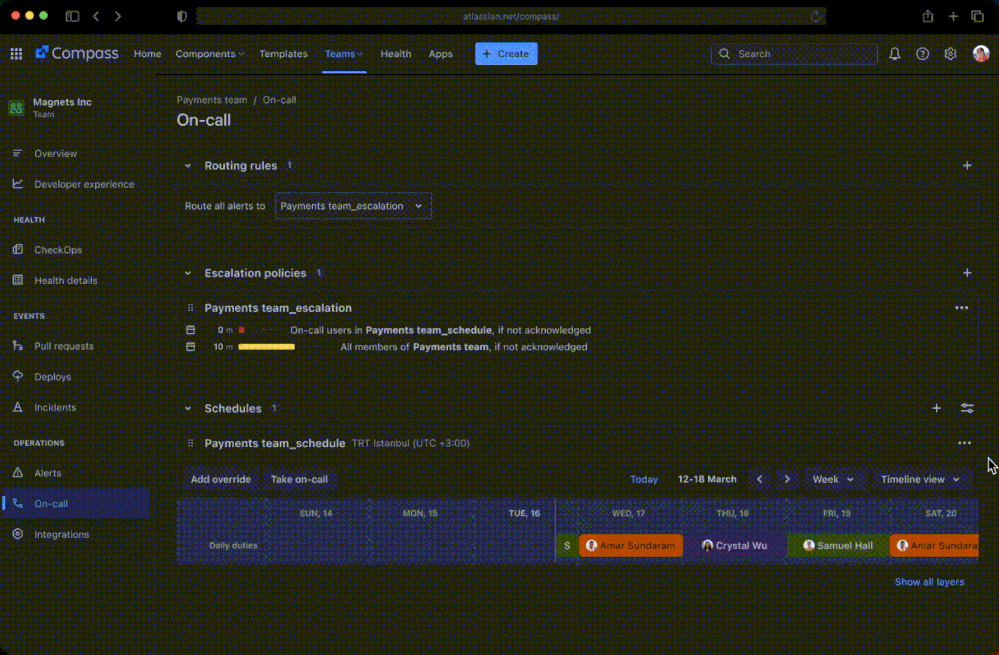
Task: Open the Templates page
Action: (x=284, y=54)
